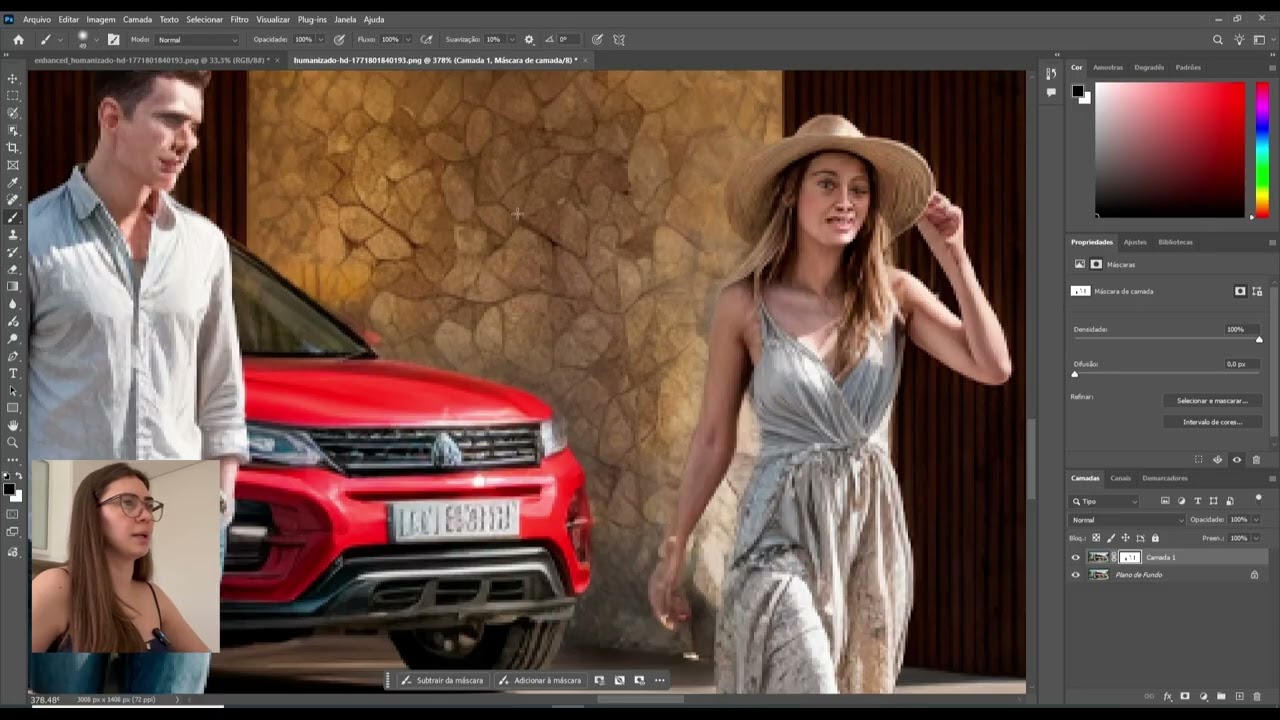Toggle the layer filter switch

(1258, 499)
